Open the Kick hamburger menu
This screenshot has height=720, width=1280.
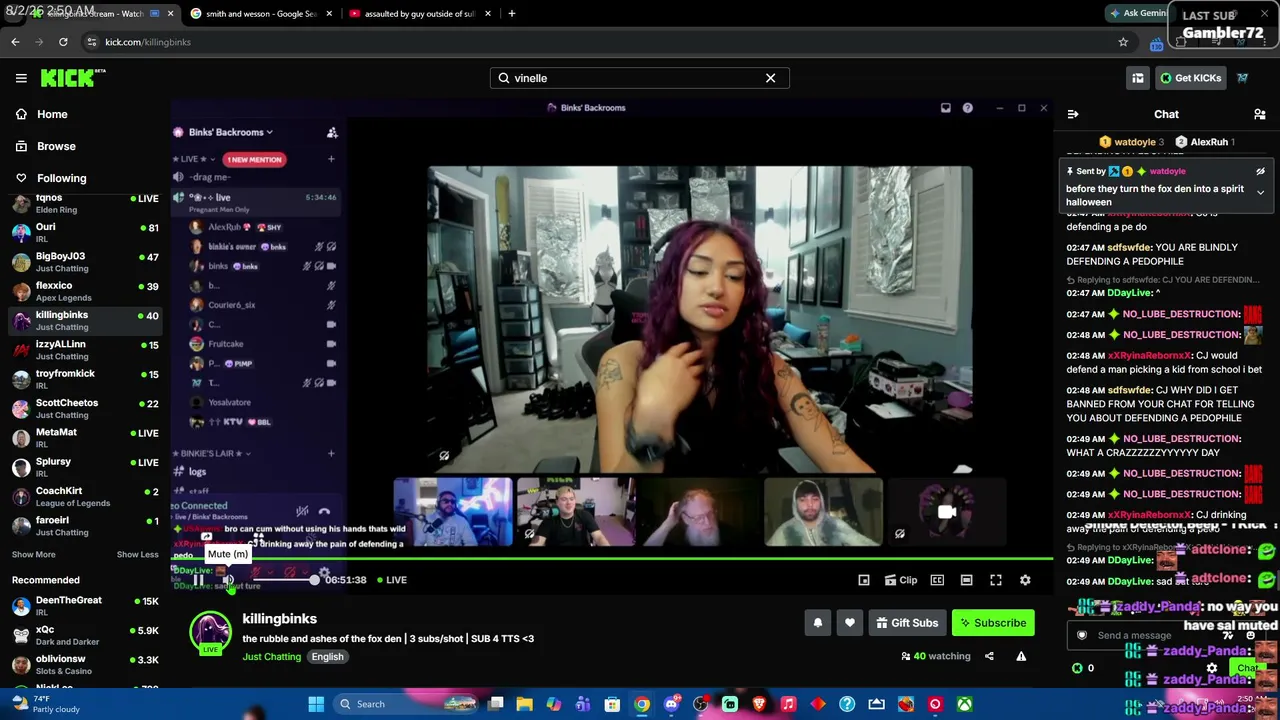21,78
